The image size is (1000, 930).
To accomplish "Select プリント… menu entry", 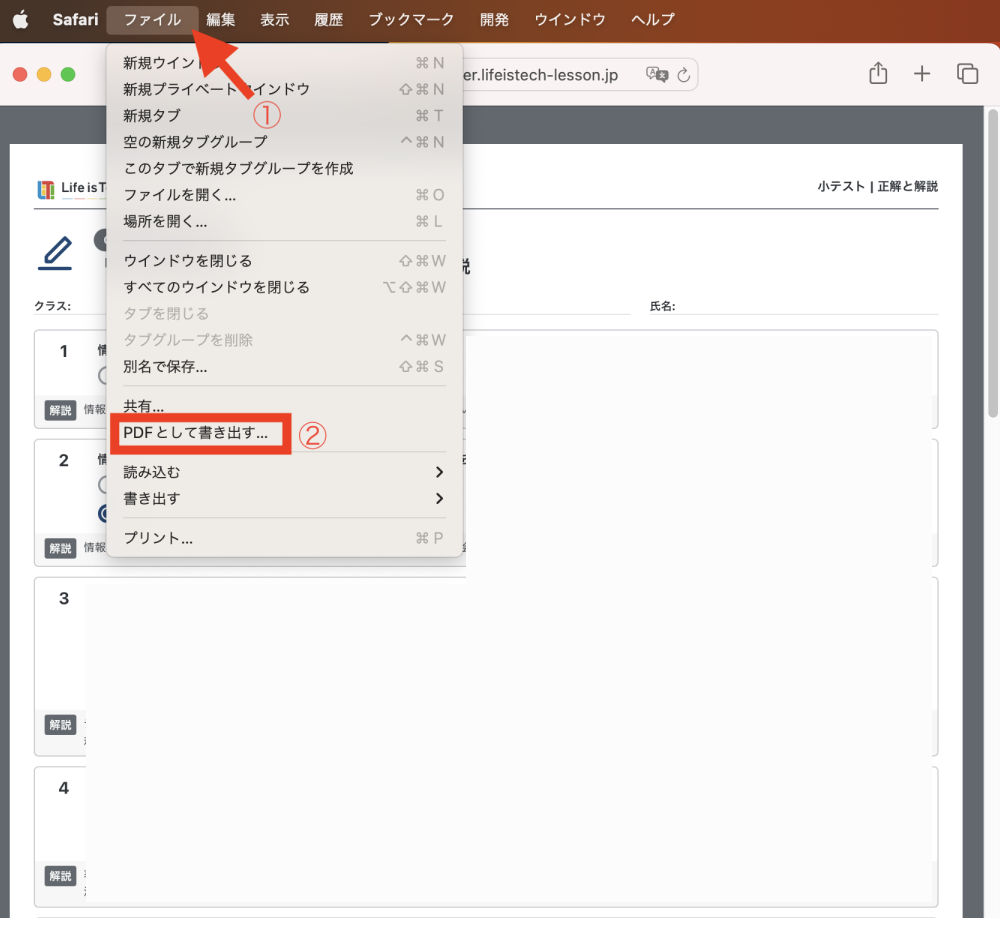I will point(158,538).
